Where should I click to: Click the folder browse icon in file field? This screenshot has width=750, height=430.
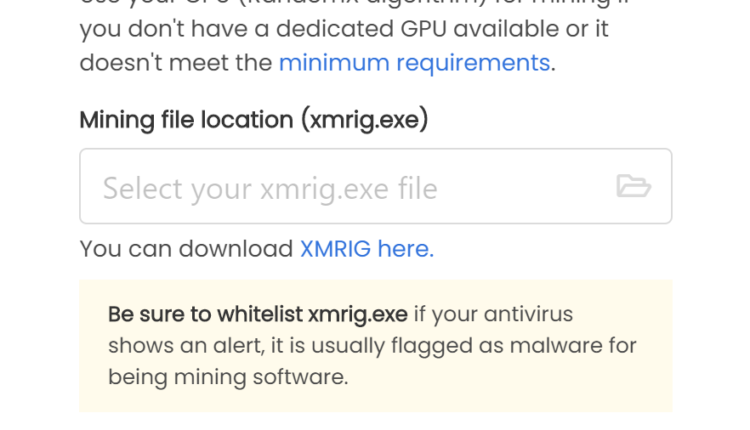[633, 186]
